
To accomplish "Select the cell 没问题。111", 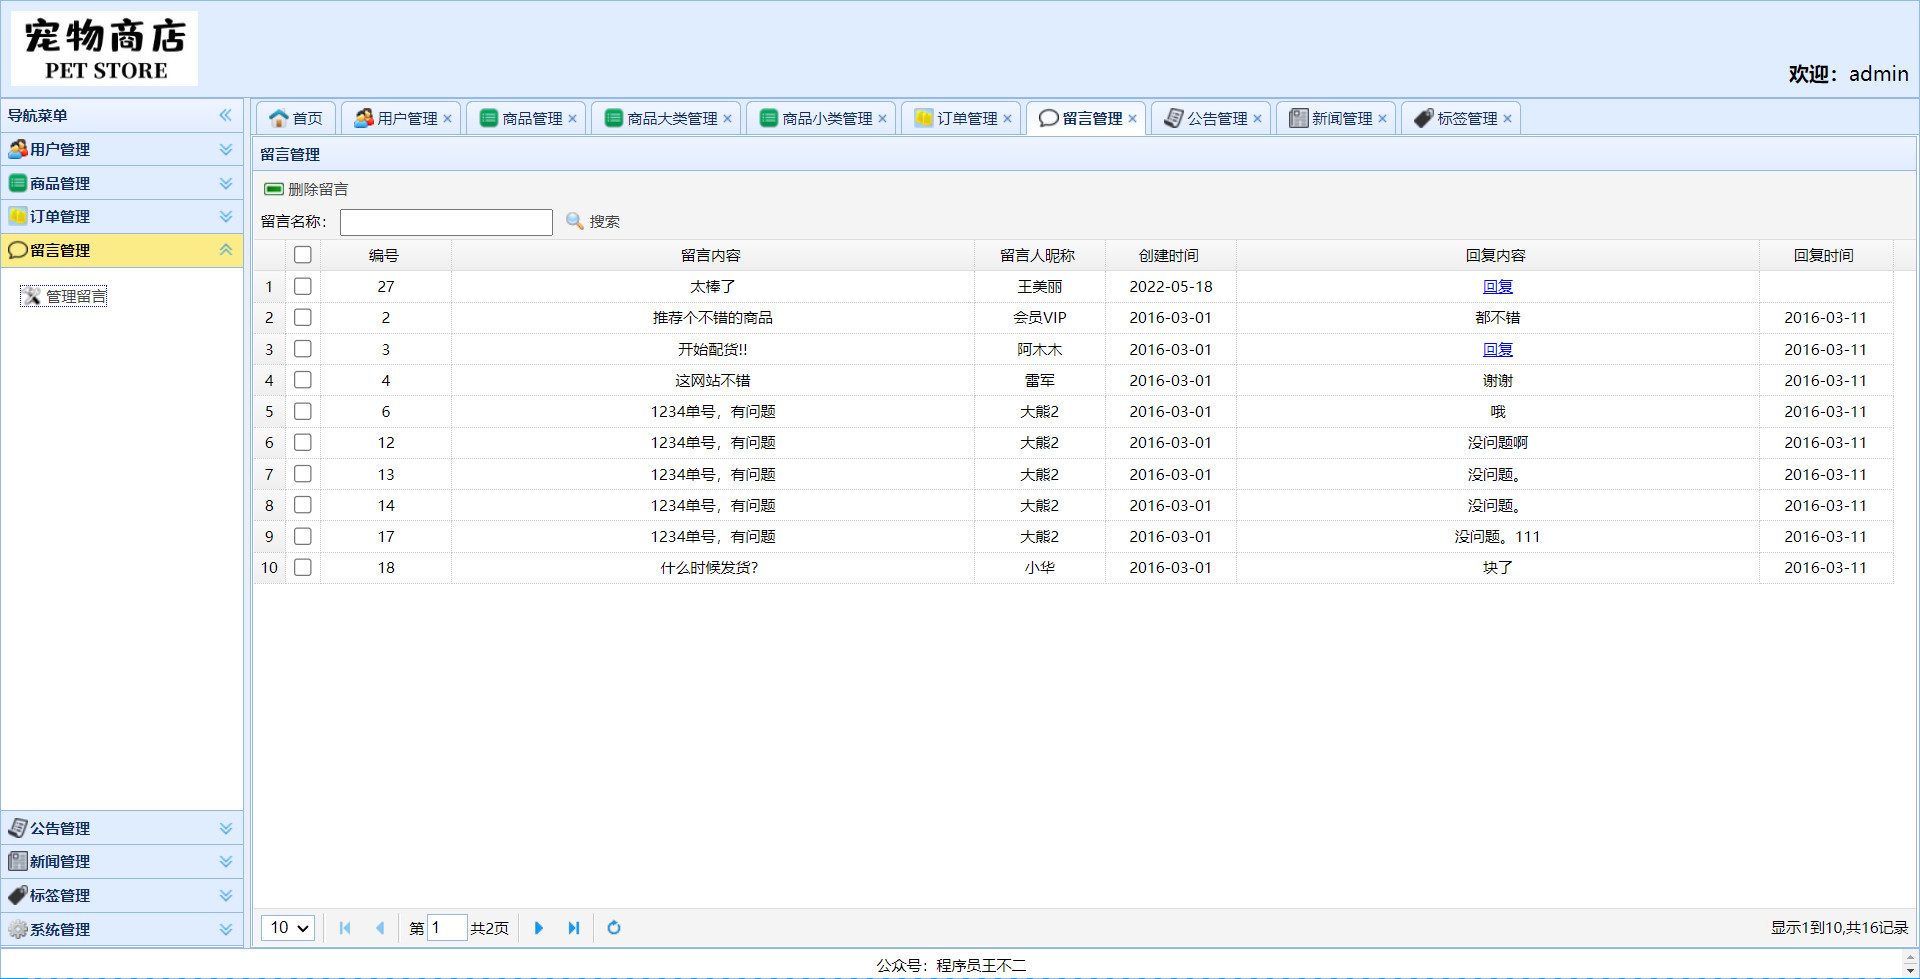I will click(1497, 536).
